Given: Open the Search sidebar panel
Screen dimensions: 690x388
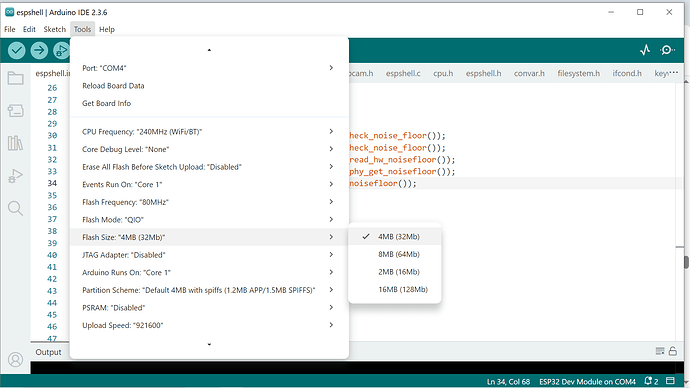Looking at the screenshot, I should (x=15, y=208).
